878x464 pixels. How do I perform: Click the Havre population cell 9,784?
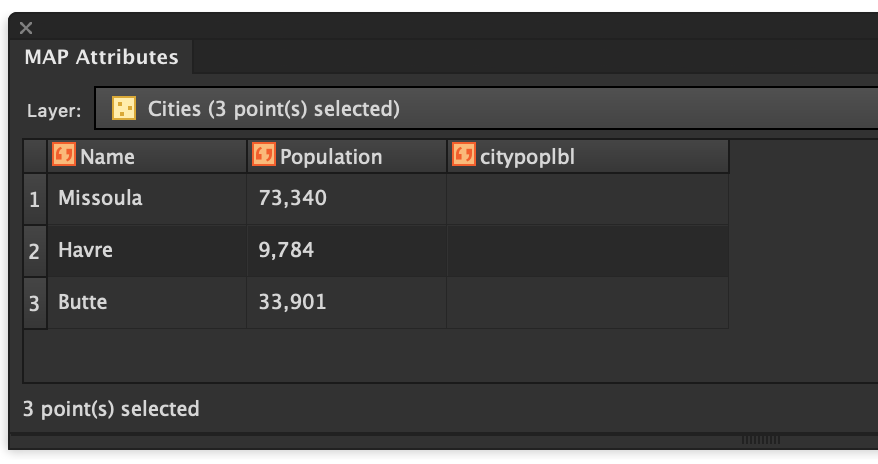[347, 251]
